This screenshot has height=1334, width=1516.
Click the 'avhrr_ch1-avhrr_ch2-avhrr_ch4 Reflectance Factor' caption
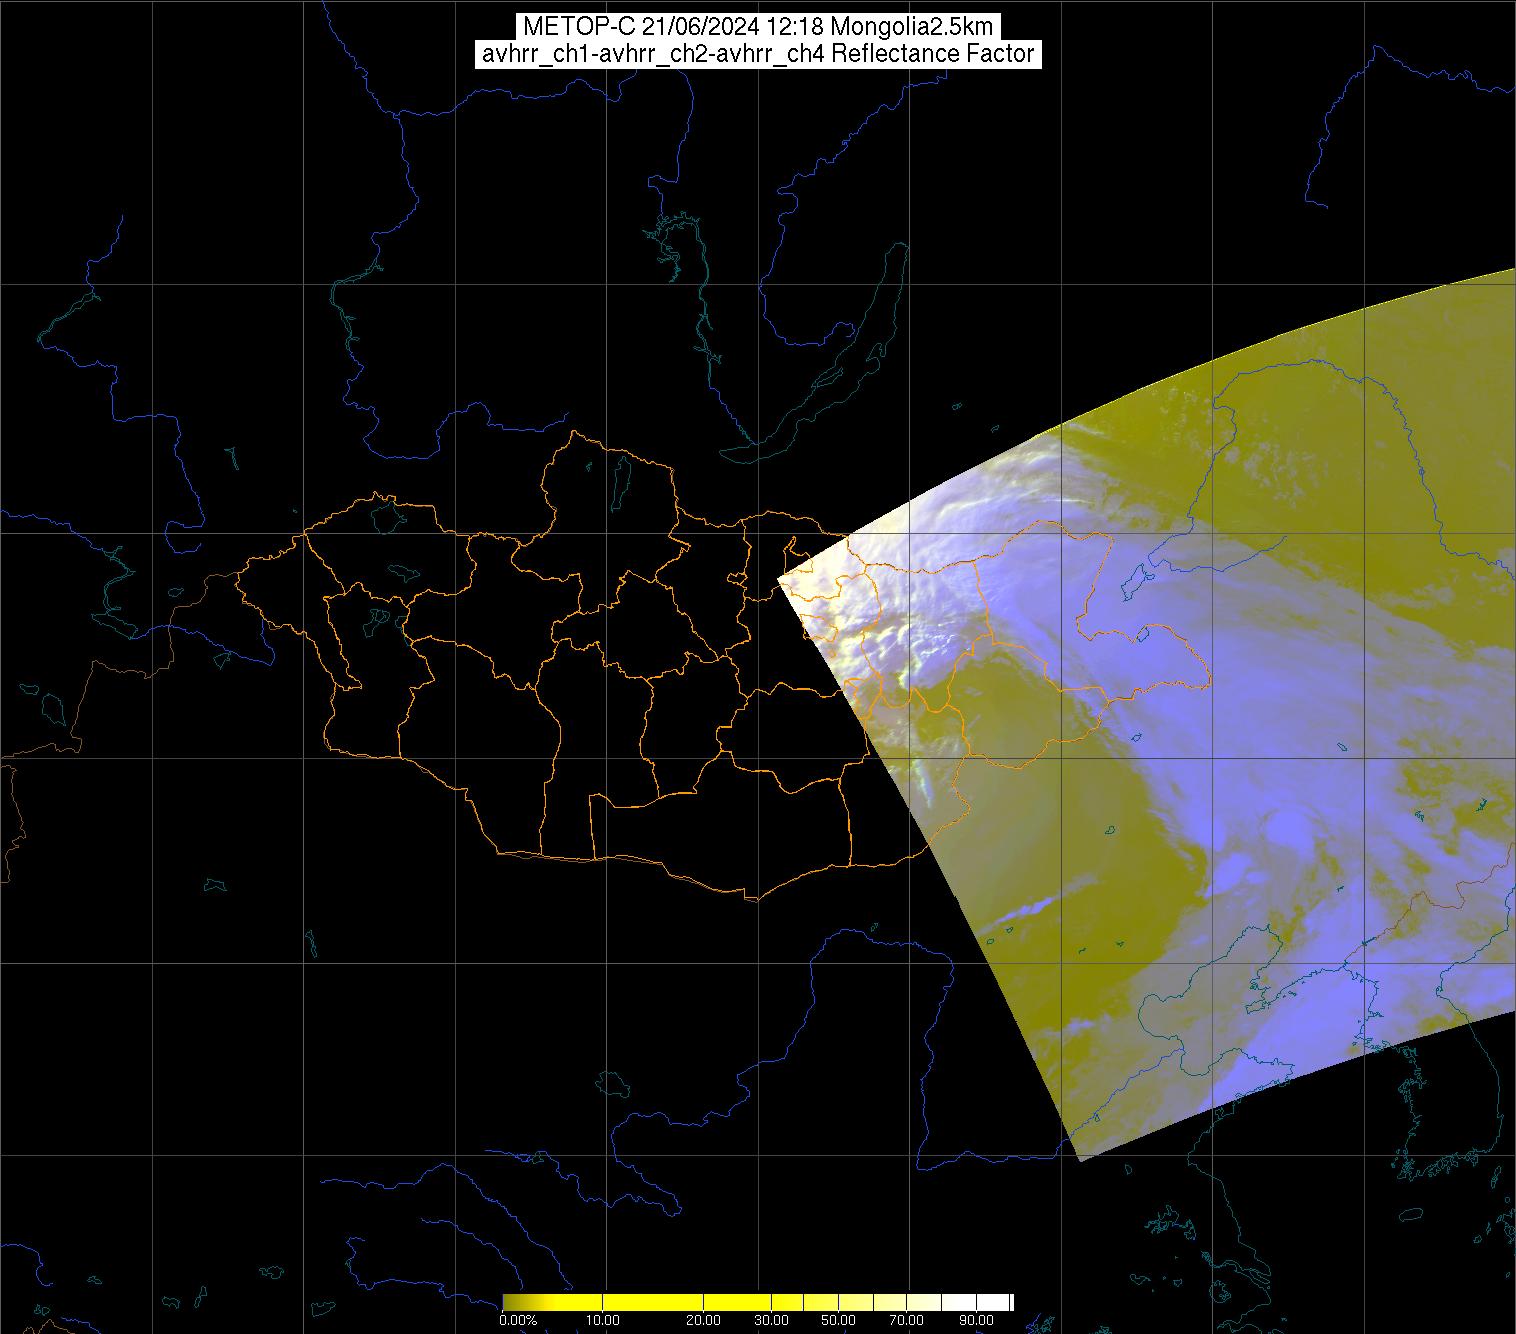click(758, 54)
